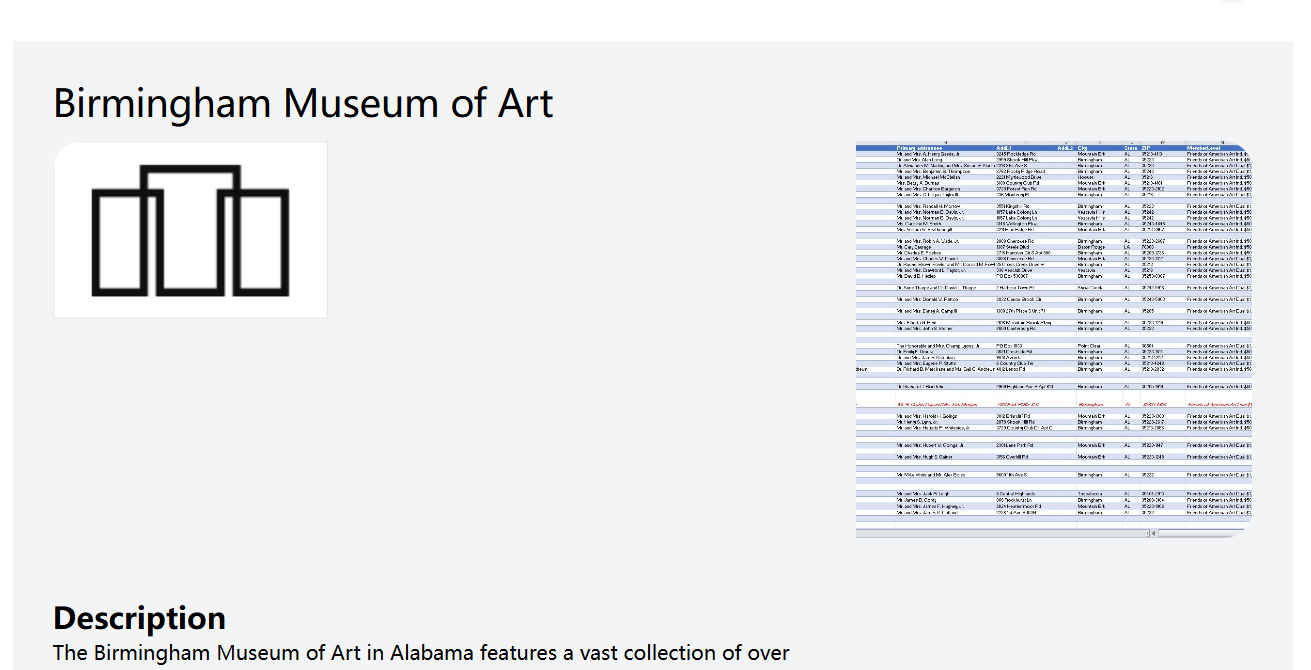Open the membership spreadsheet thumbnail
This screenshot has height=670, width=1311.
[x=1053, y=340]
